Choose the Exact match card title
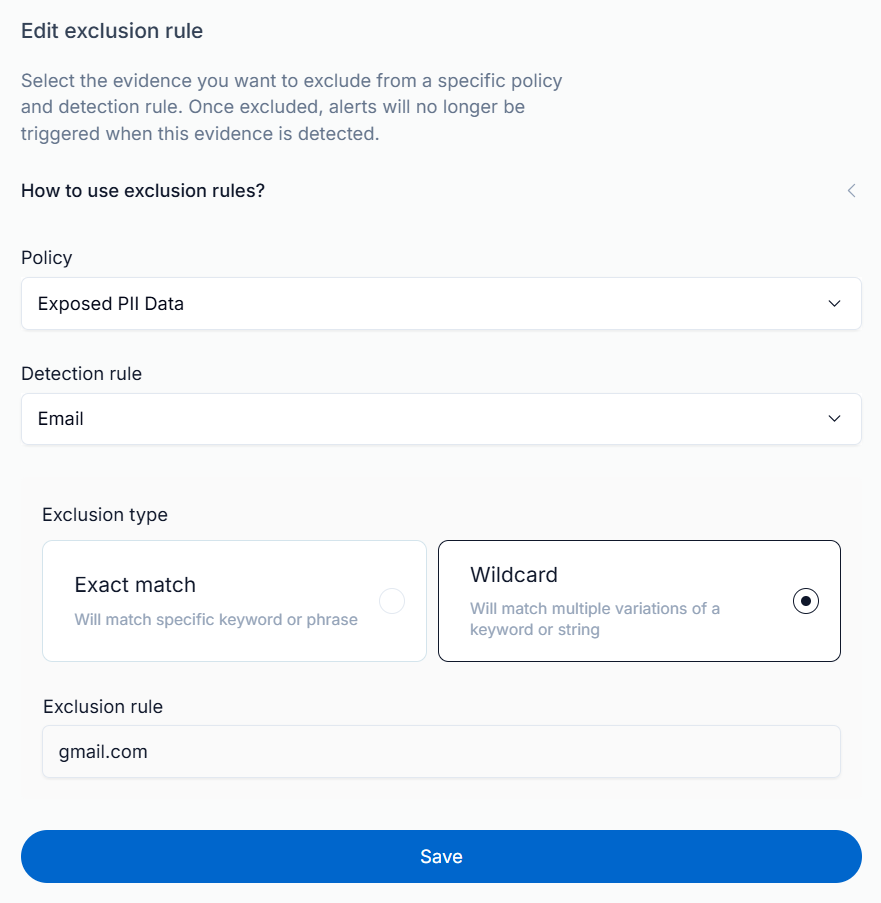Screen dimensions: 881x903 click(x=135, y=585)
